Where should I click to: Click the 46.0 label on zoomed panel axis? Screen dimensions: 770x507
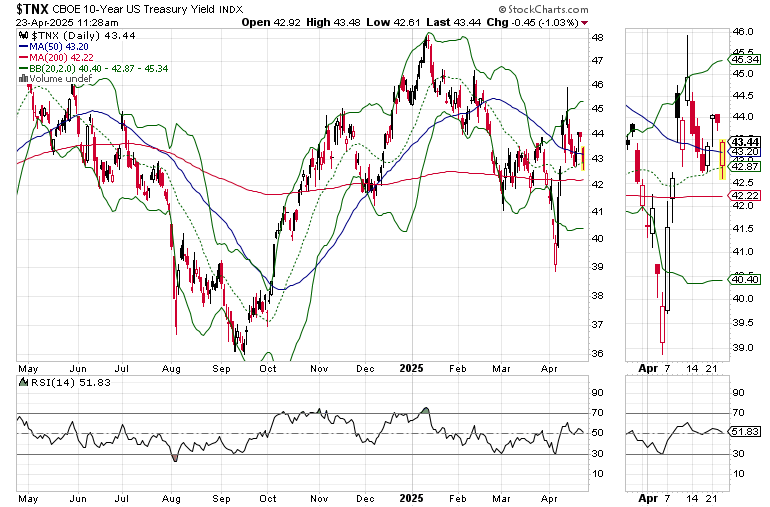(x=742, y=31)
